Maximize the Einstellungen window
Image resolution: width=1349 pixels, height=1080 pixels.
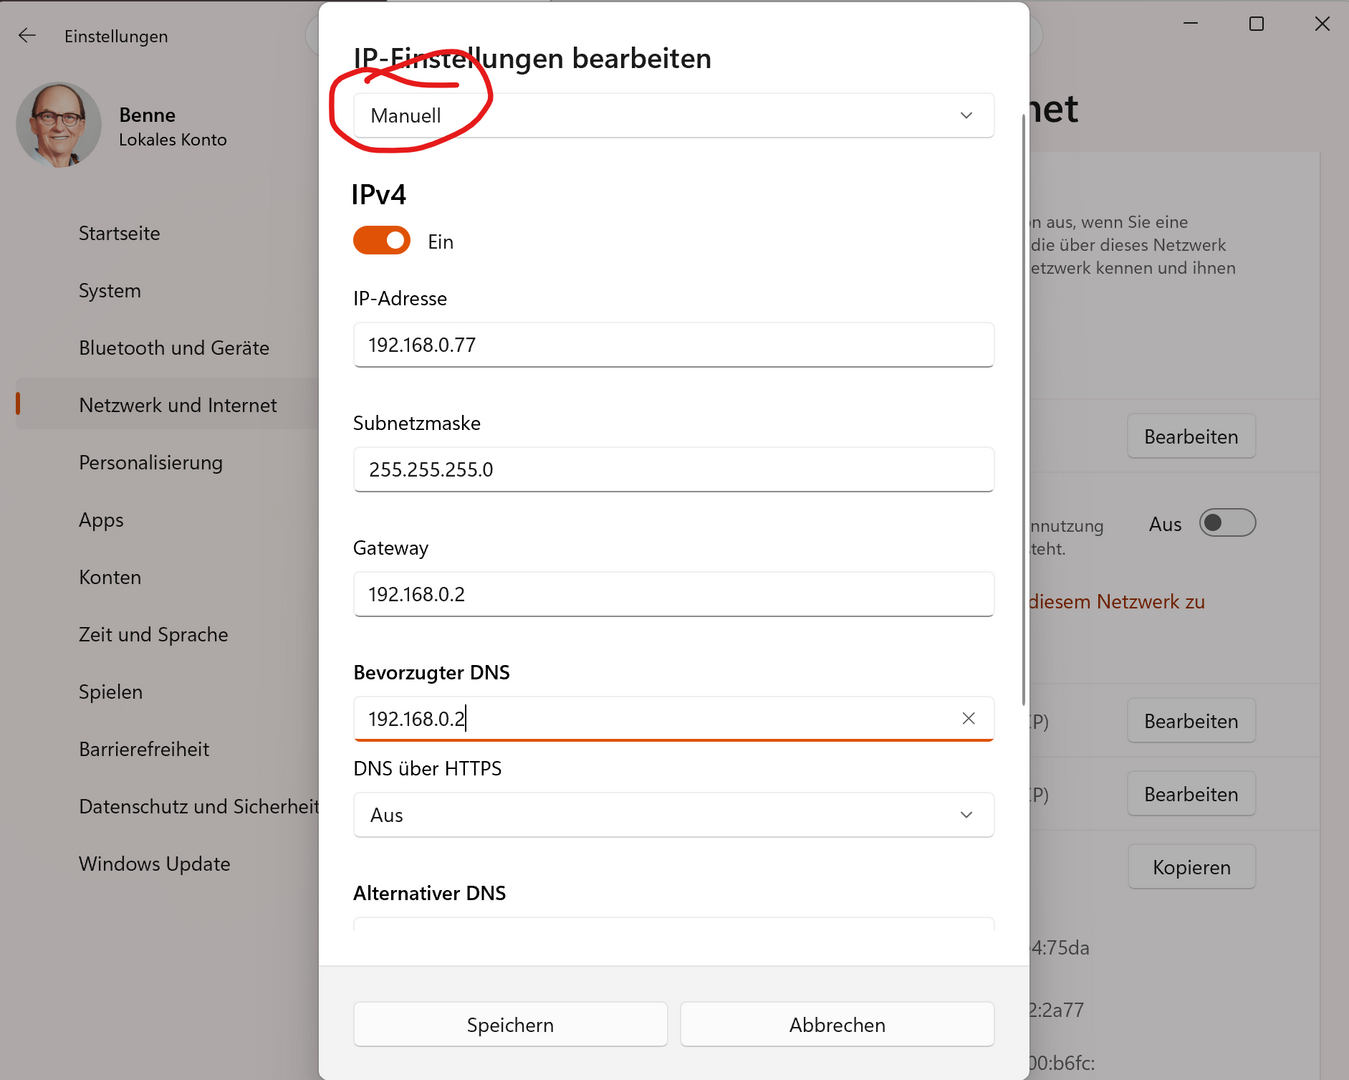coord(1256,24)
